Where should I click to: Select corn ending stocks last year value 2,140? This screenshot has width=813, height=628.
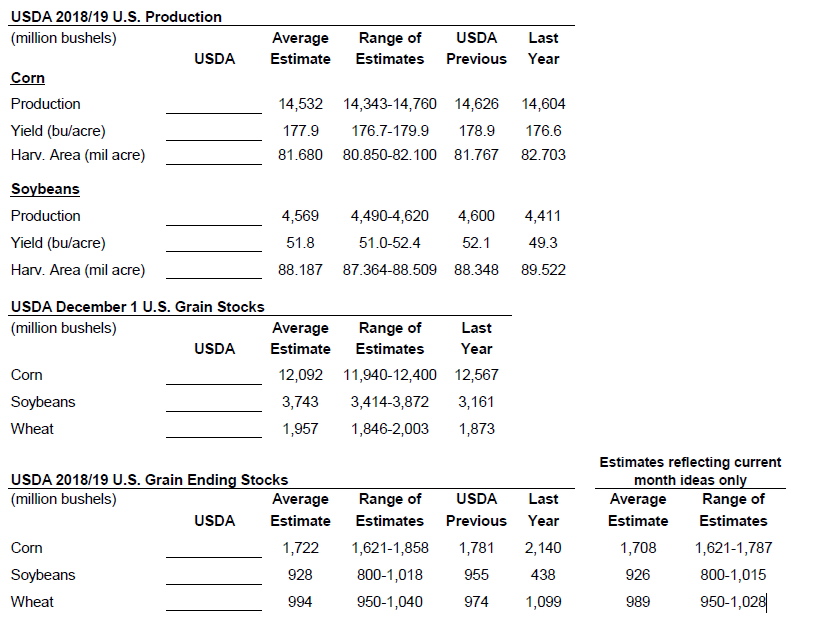543,548
